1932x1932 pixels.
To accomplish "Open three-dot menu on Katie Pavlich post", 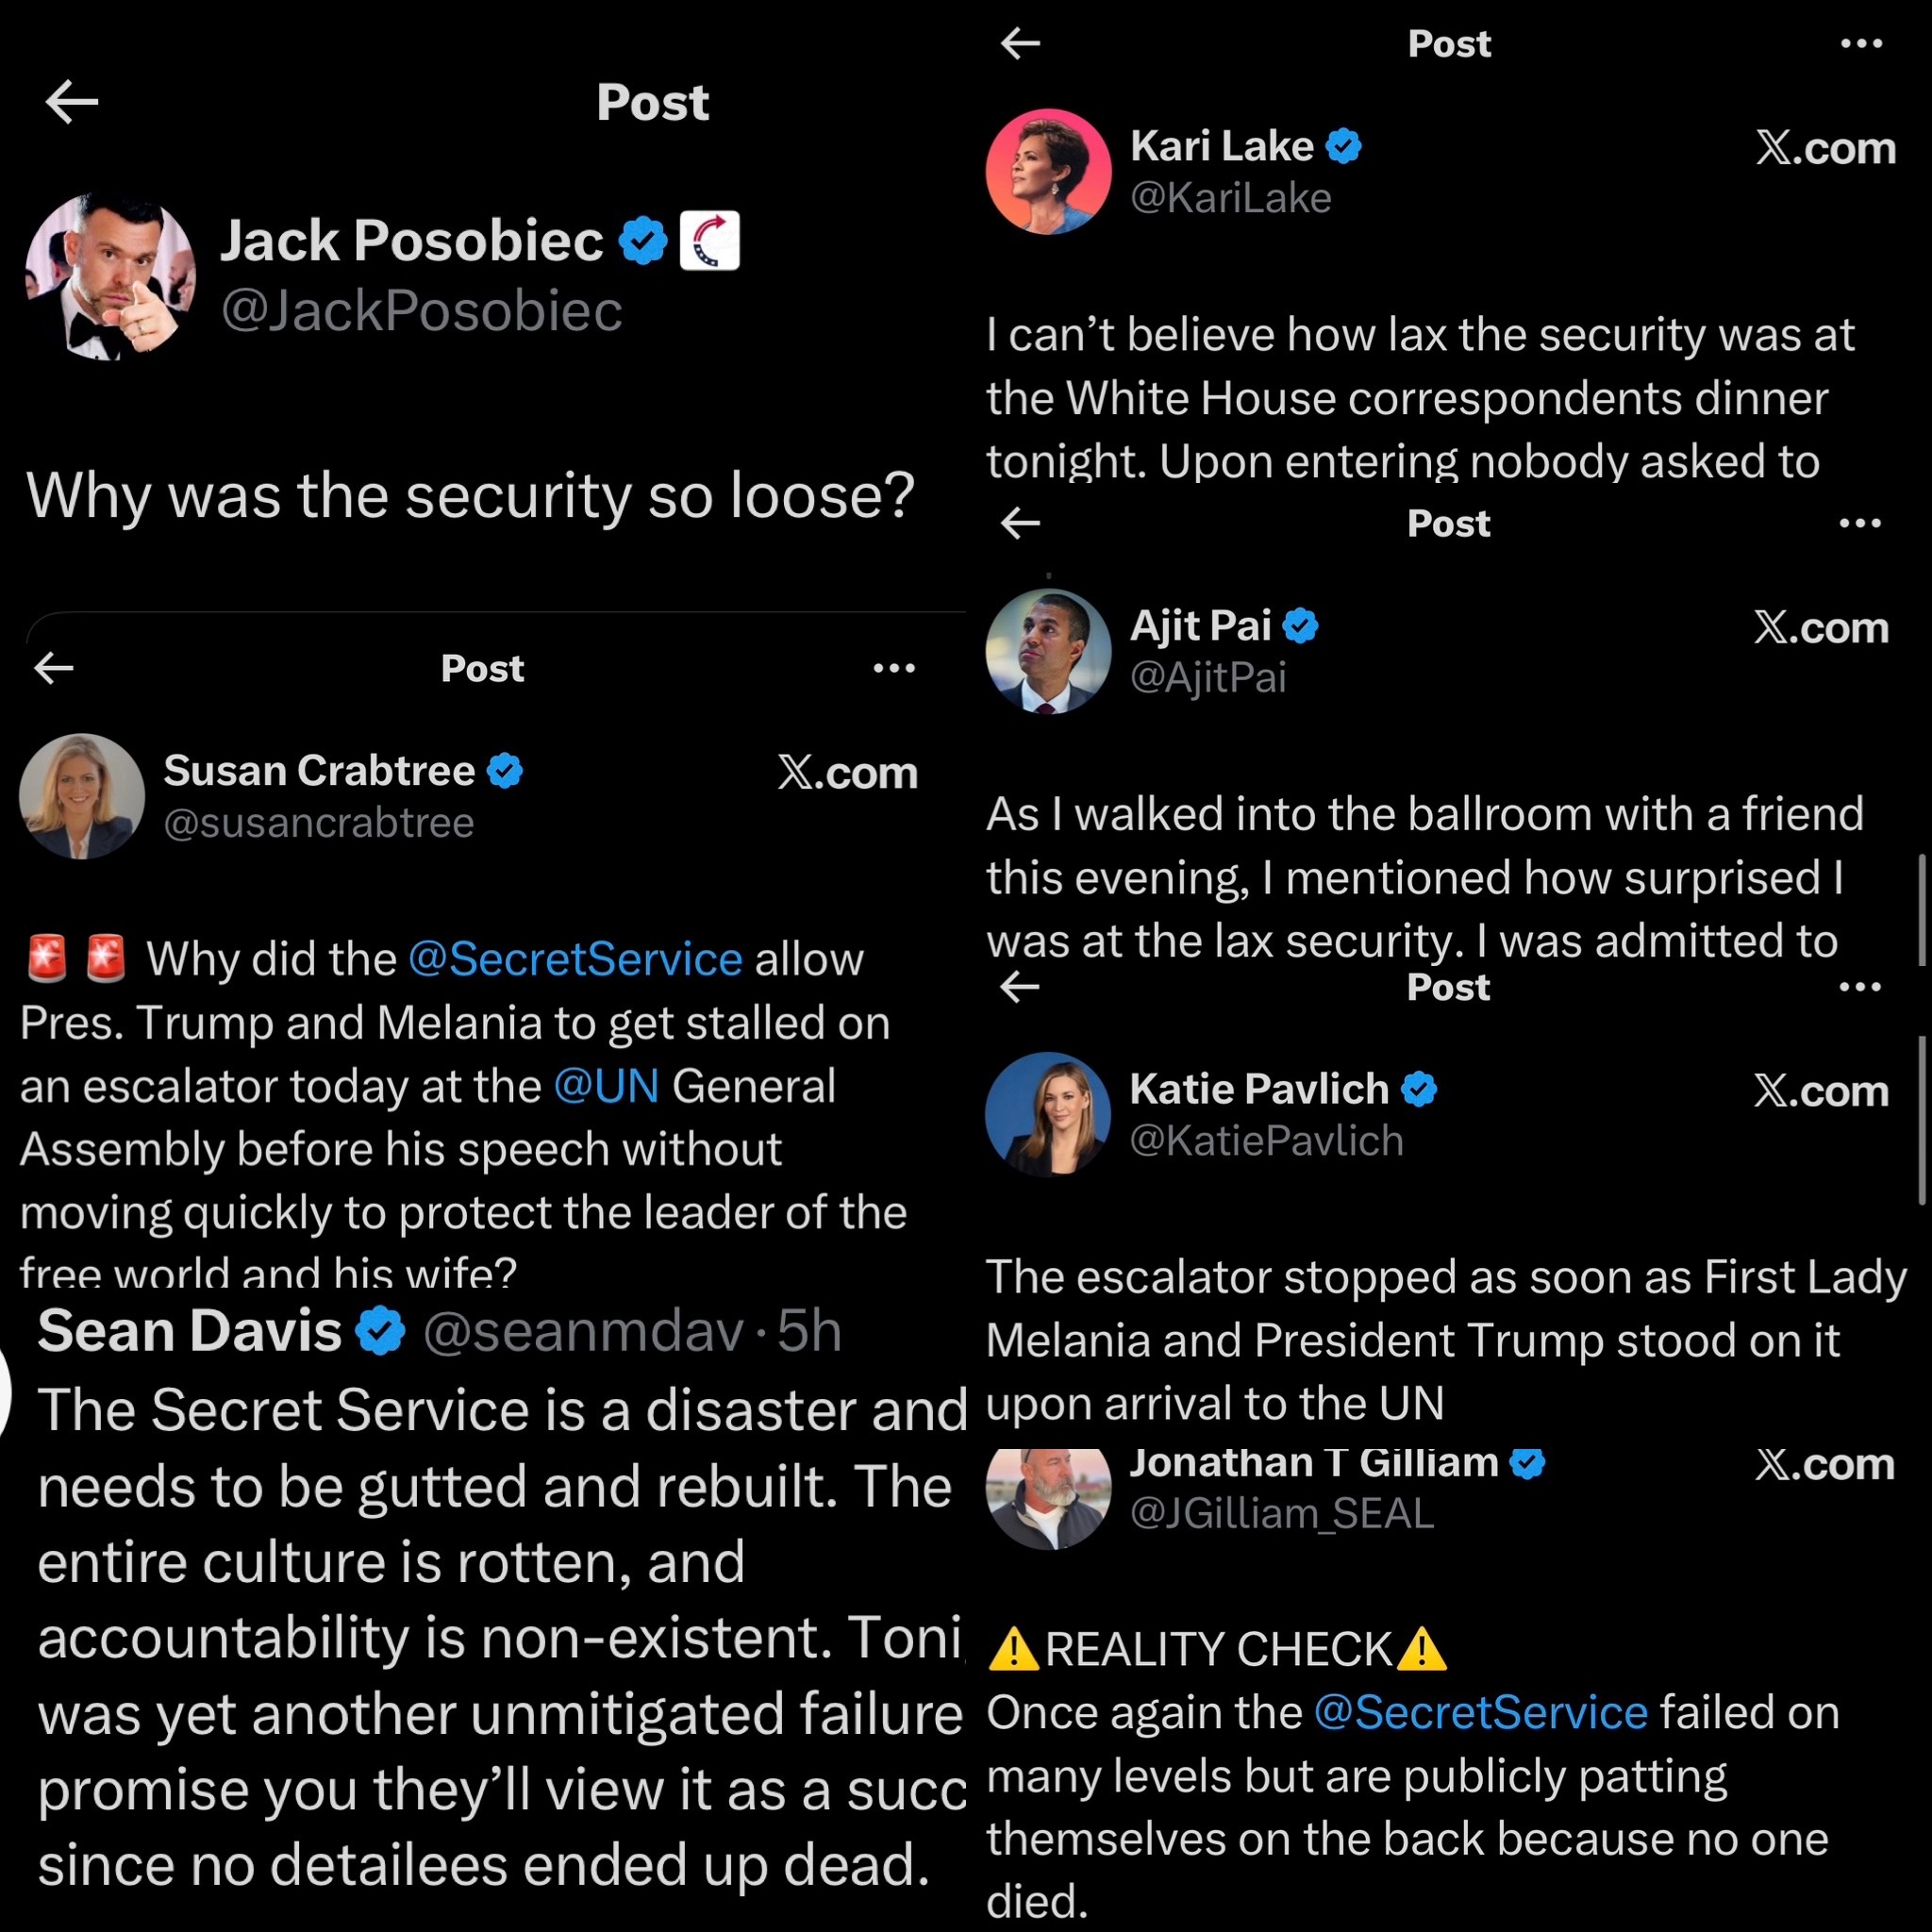I will [x=1860, y=987].
